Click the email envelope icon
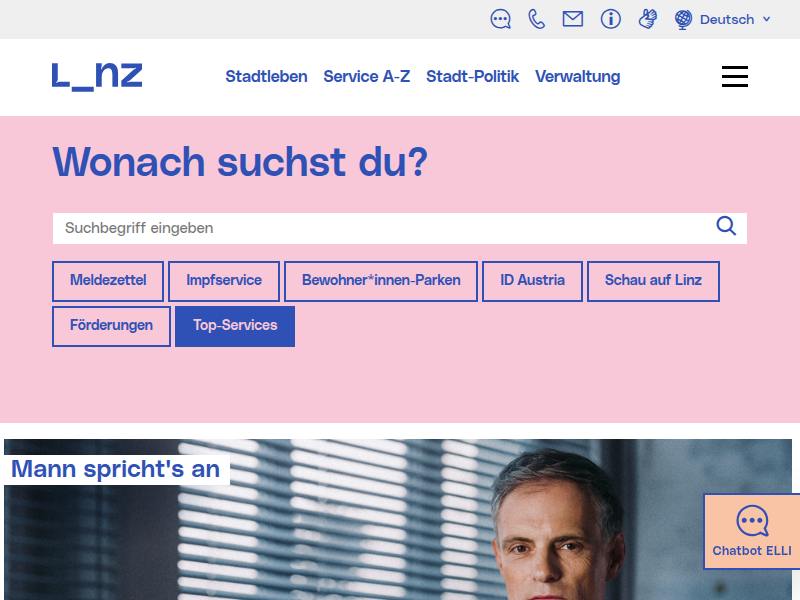Image resolution: width=800 pixels, height=600 pixels. tap(573, 19)
